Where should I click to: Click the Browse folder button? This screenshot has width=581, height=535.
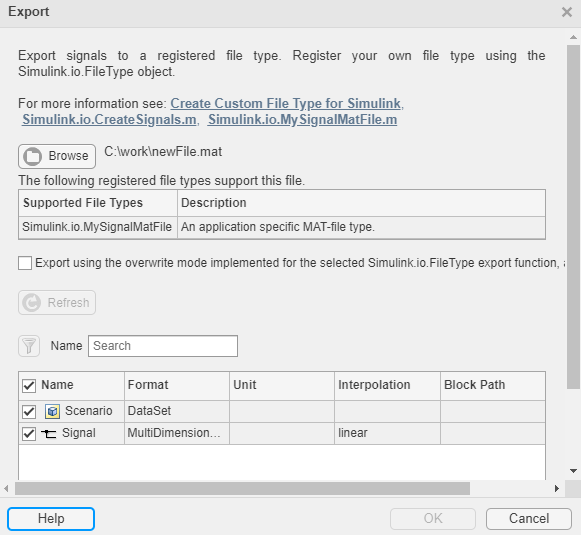point(57,156)
